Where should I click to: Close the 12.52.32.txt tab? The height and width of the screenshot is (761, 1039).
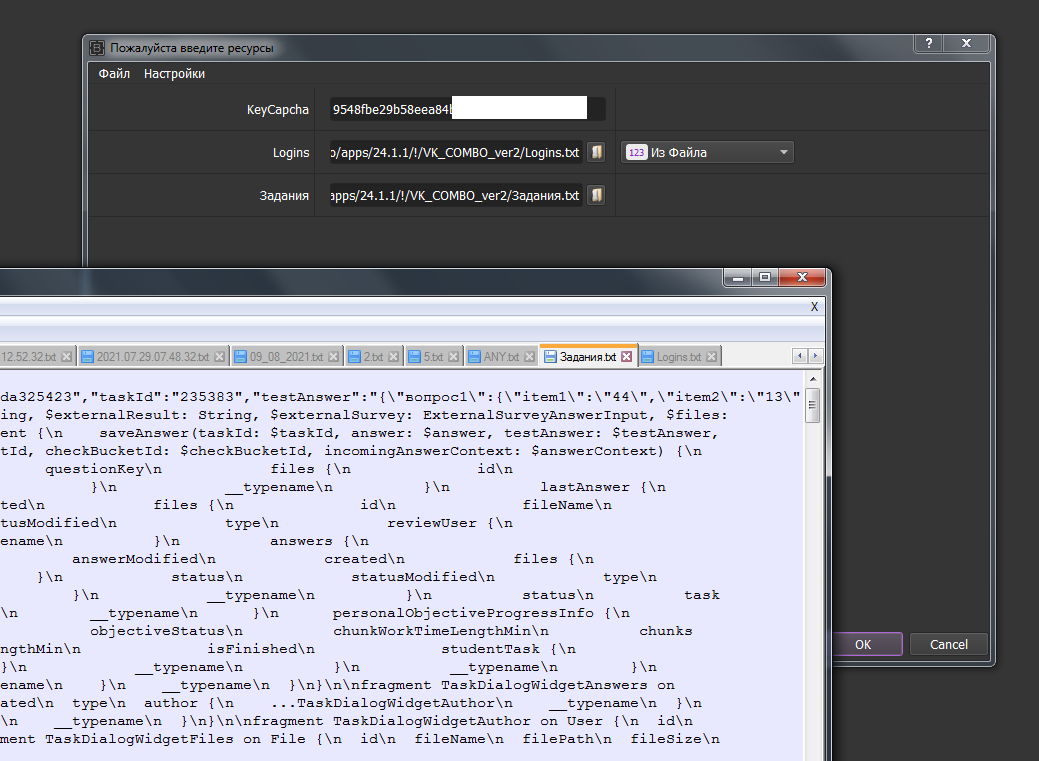66,357
